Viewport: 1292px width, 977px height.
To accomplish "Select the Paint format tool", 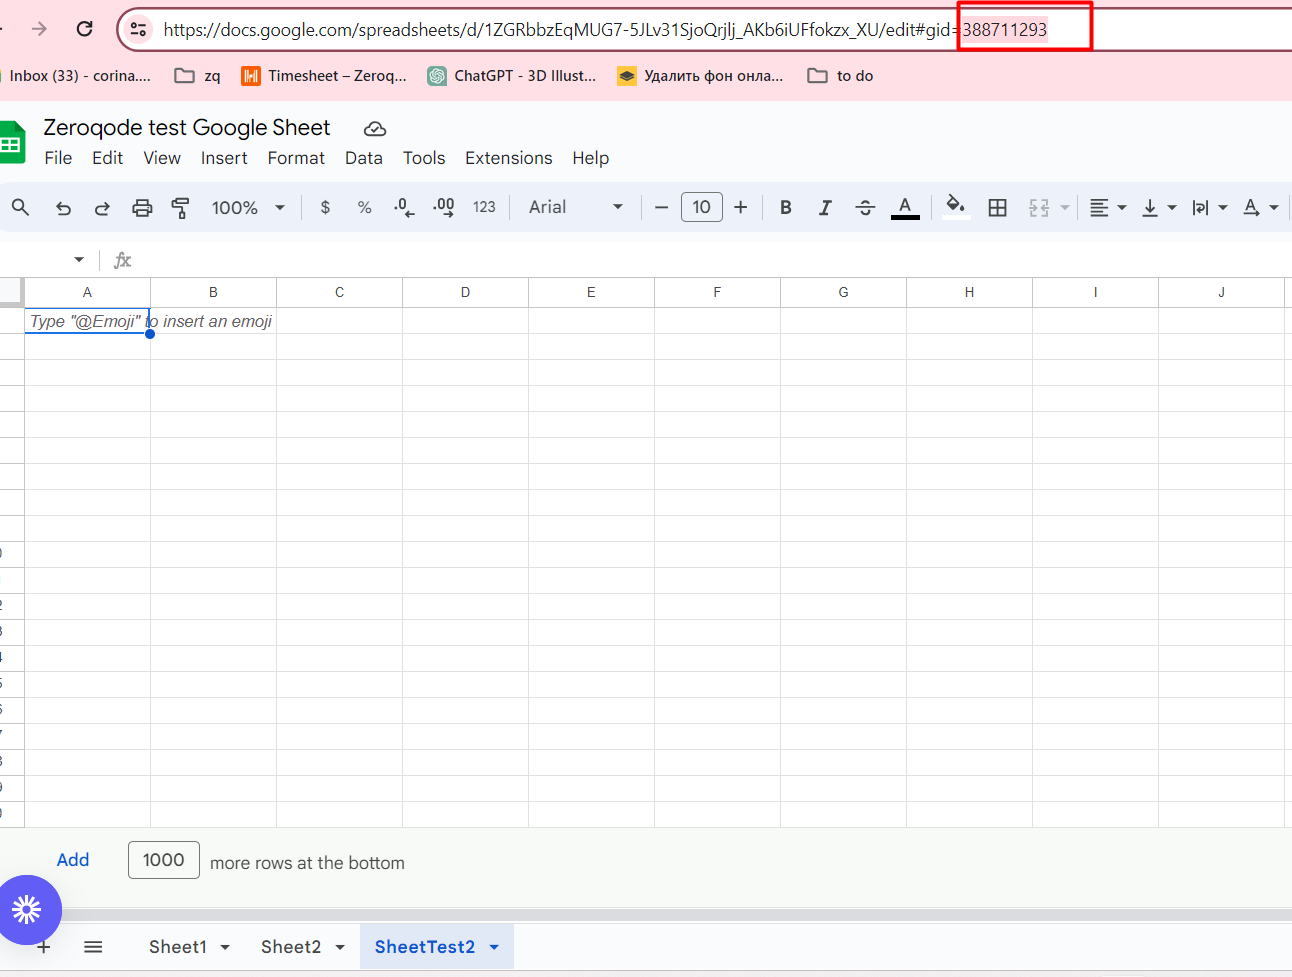I will [181, 208].
